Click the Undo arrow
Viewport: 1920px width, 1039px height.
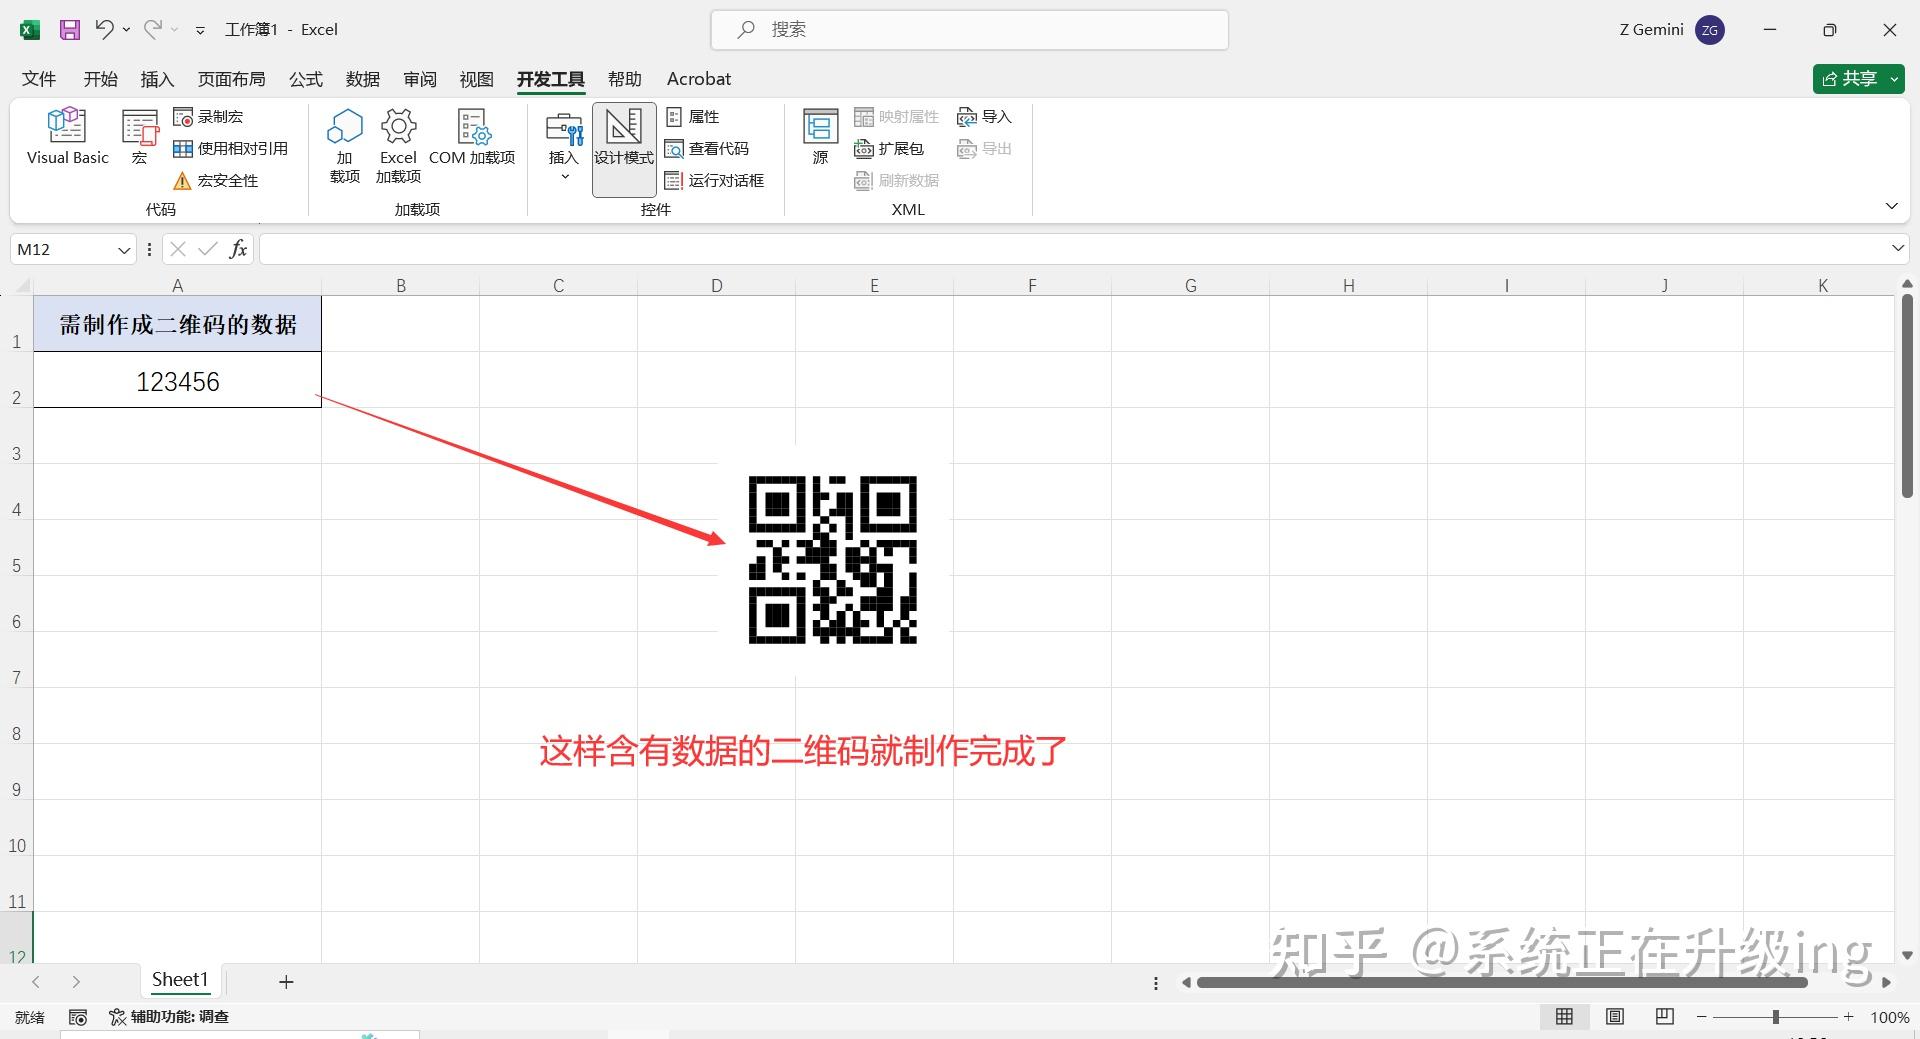104,30
